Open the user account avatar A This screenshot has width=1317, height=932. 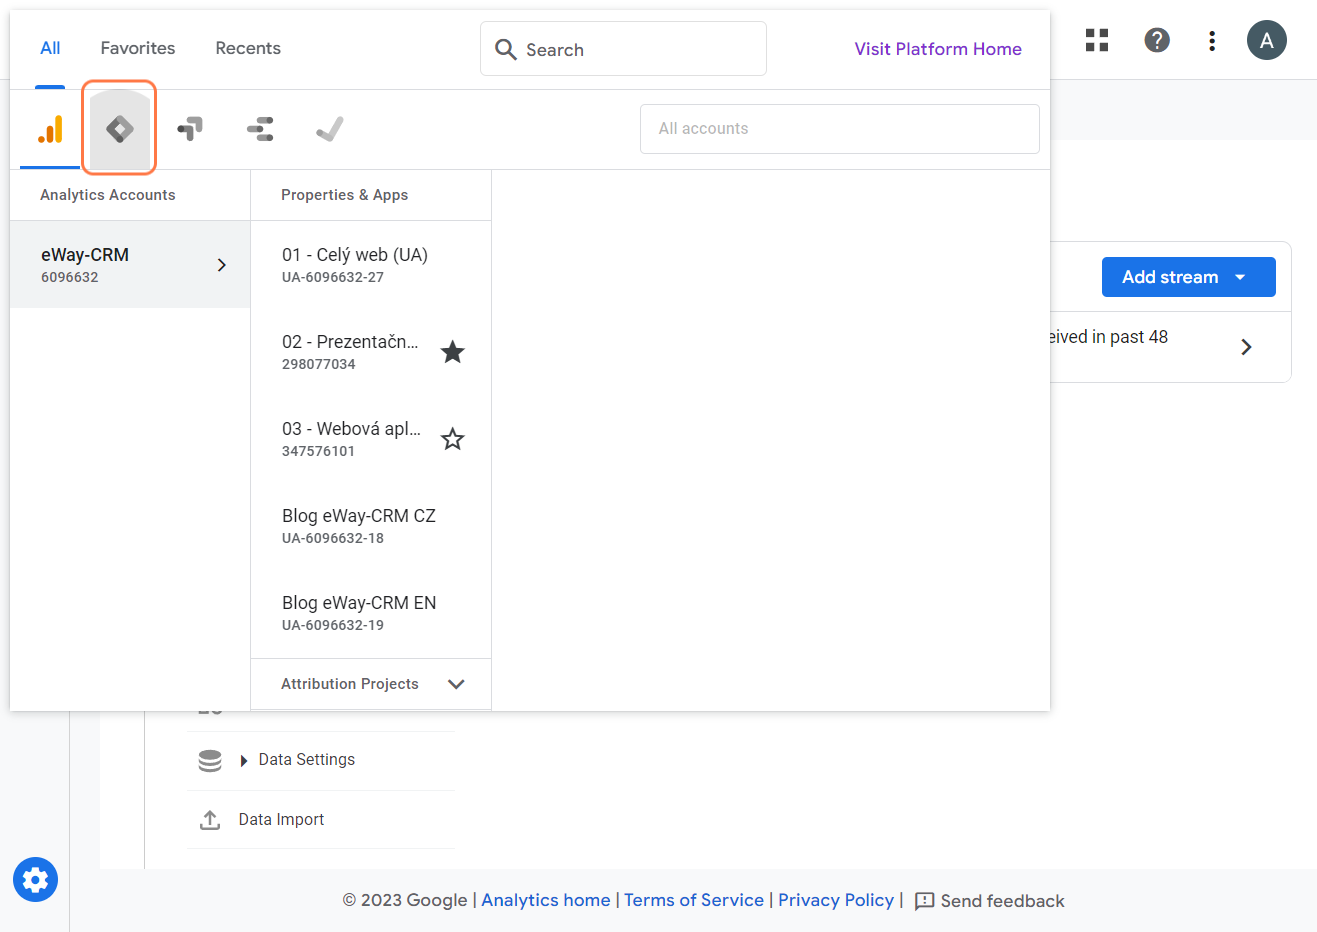pos(1267,40)
